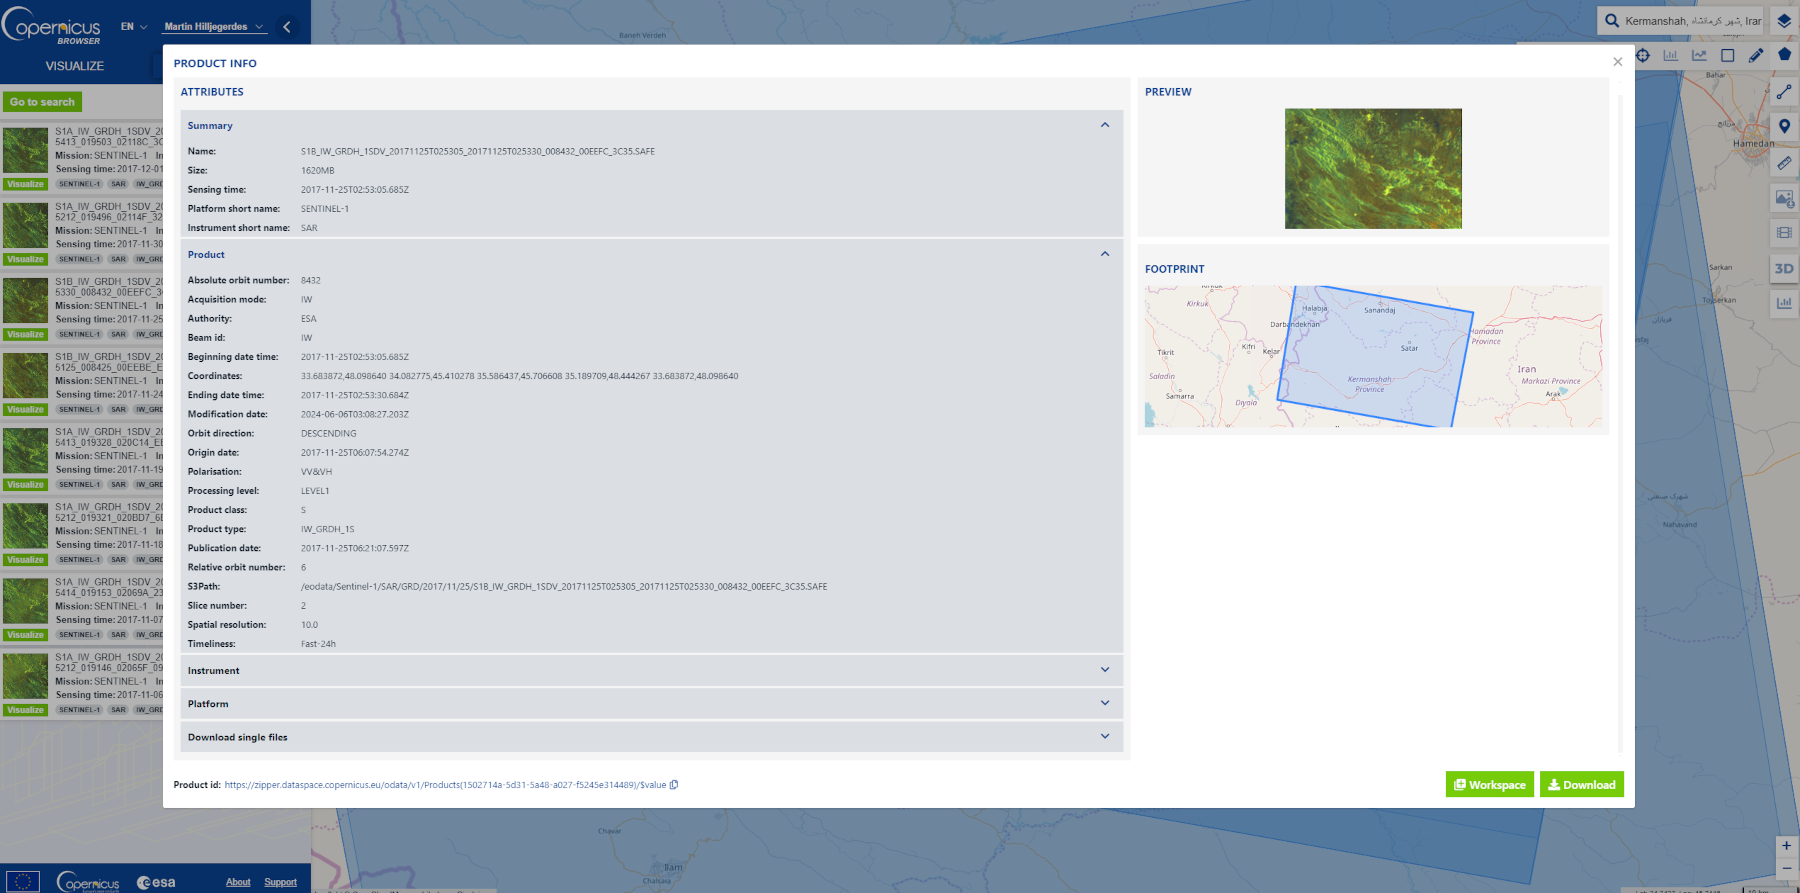Click the 3D view icon
1800x893 pixels.
[x=1784, y=268]
